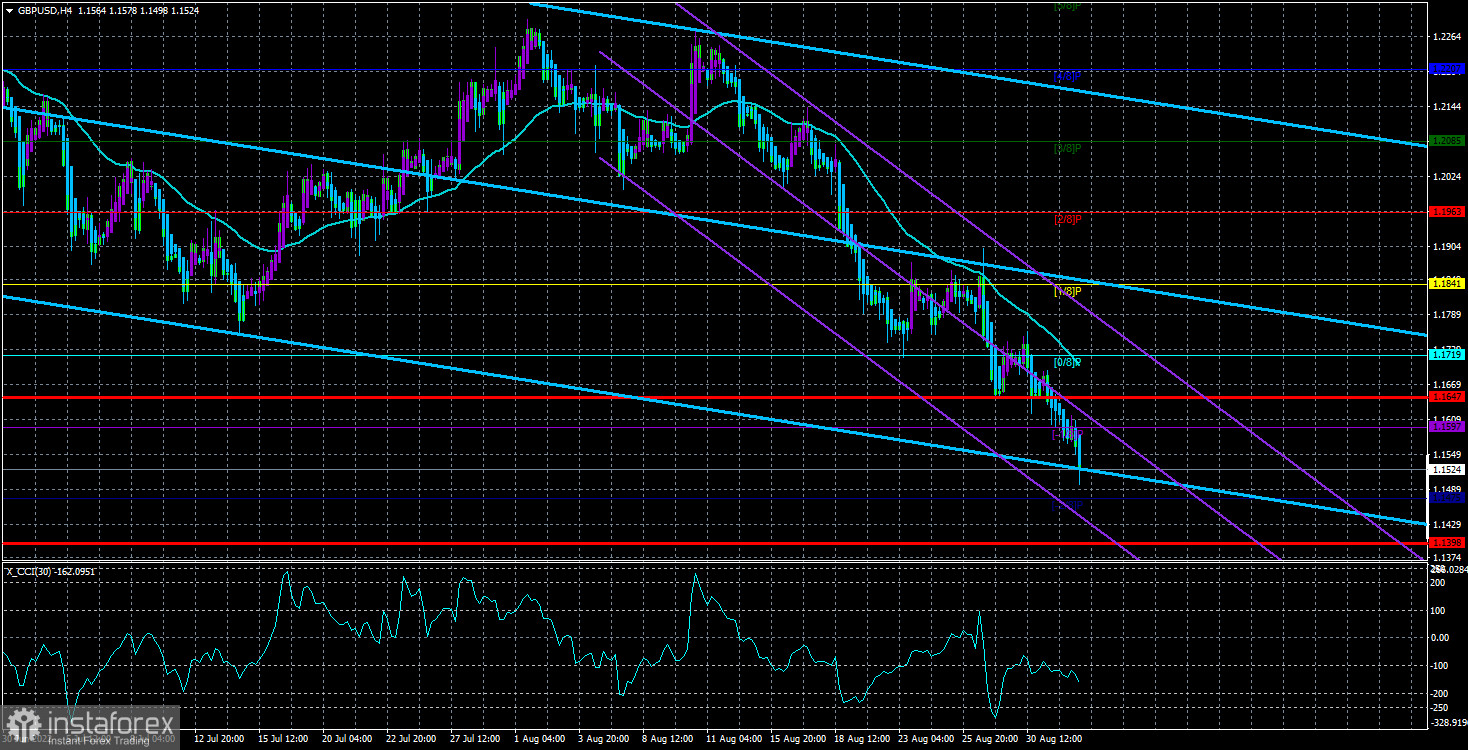Click the 25 Aug 20:00 time label

(988, 739)
